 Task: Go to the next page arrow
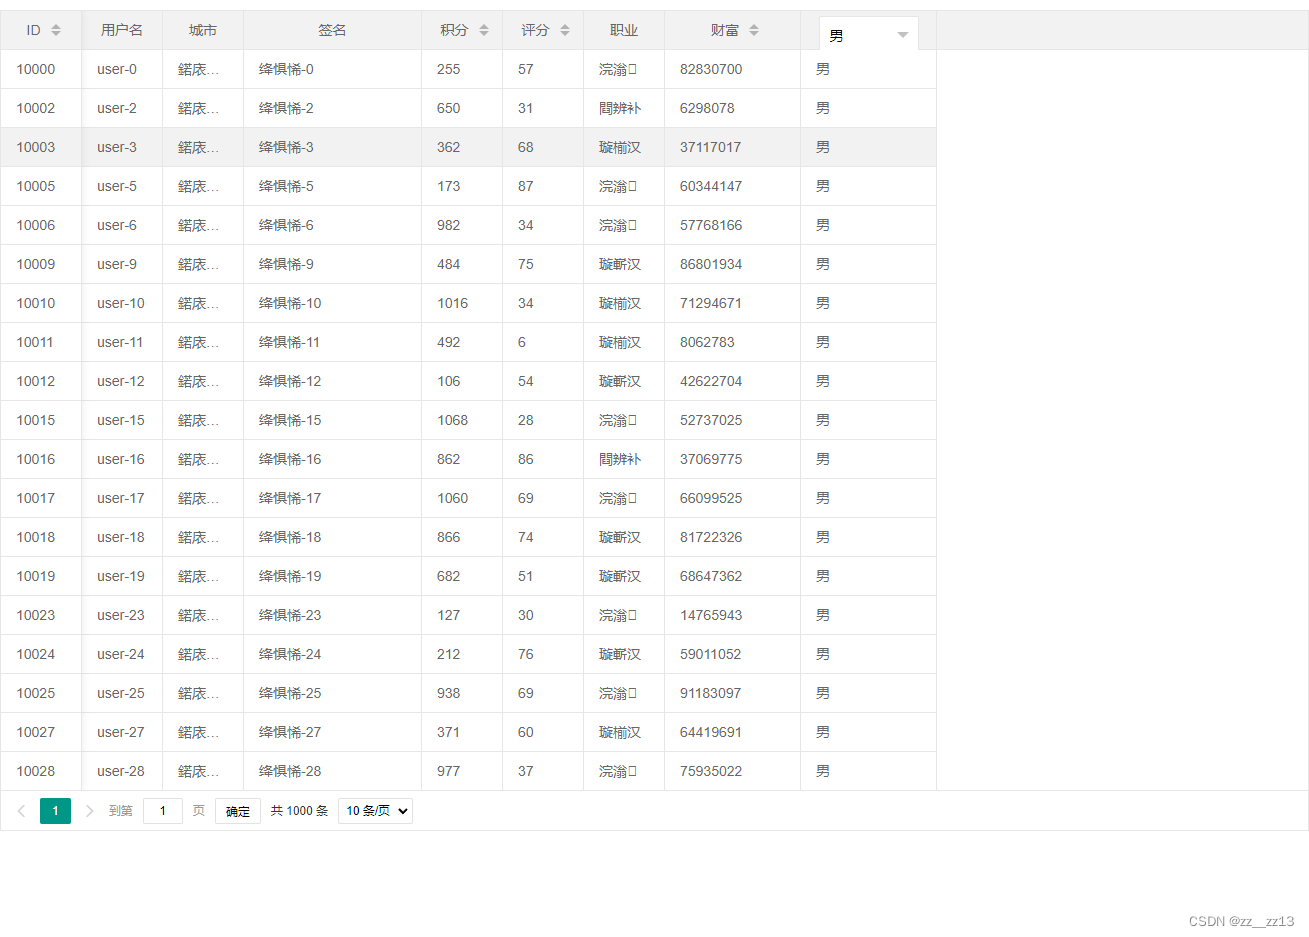(x=89, y=811)
